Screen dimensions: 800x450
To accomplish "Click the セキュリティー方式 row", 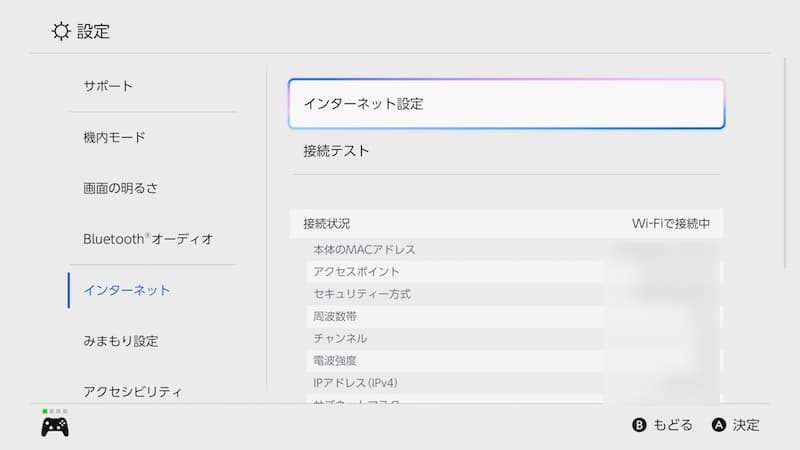I will pos(513,294).
